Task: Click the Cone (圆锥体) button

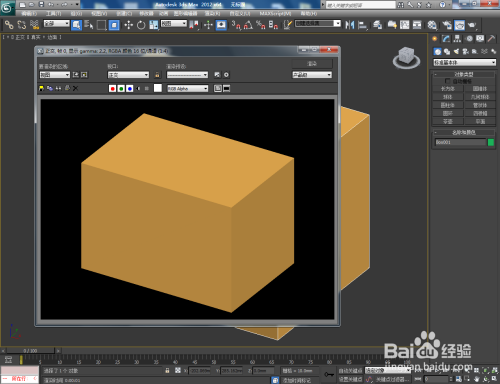Action: click(480, 89)
